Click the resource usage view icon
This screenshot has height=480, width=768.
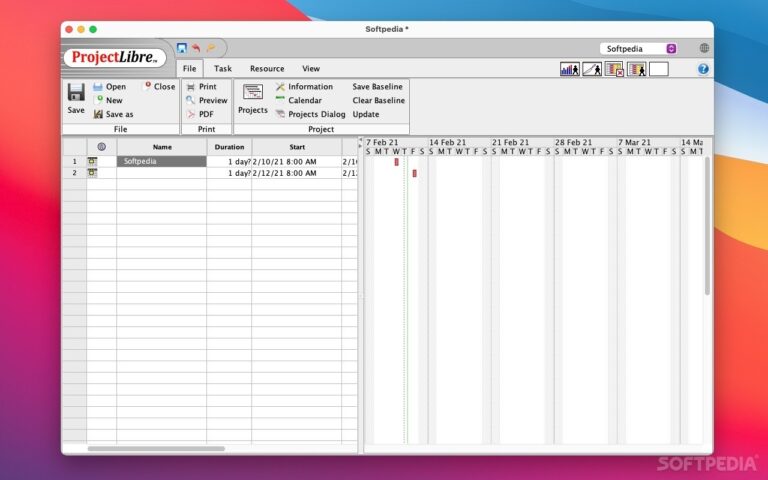pos(636,69)
